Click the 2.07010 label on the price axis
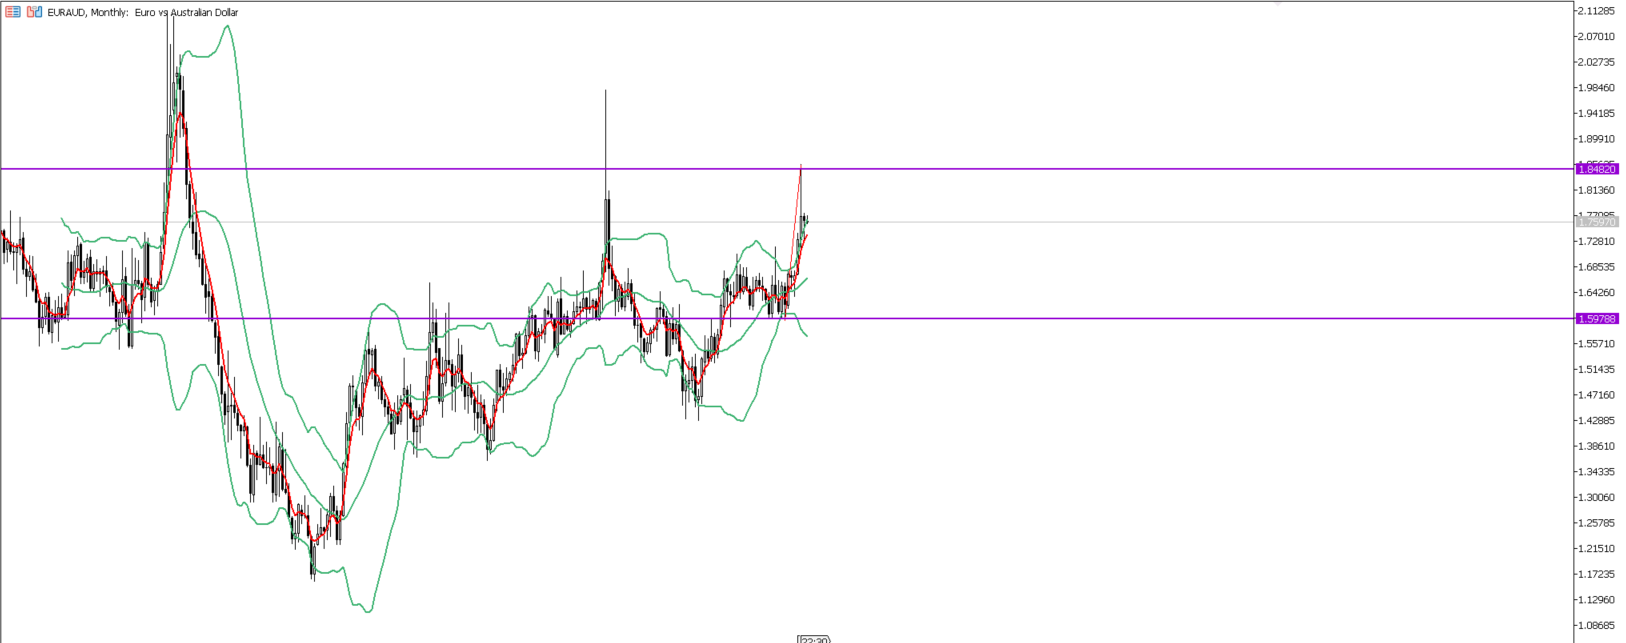The height and width of the screenshot is (643, 1626). click(1596, 37)
